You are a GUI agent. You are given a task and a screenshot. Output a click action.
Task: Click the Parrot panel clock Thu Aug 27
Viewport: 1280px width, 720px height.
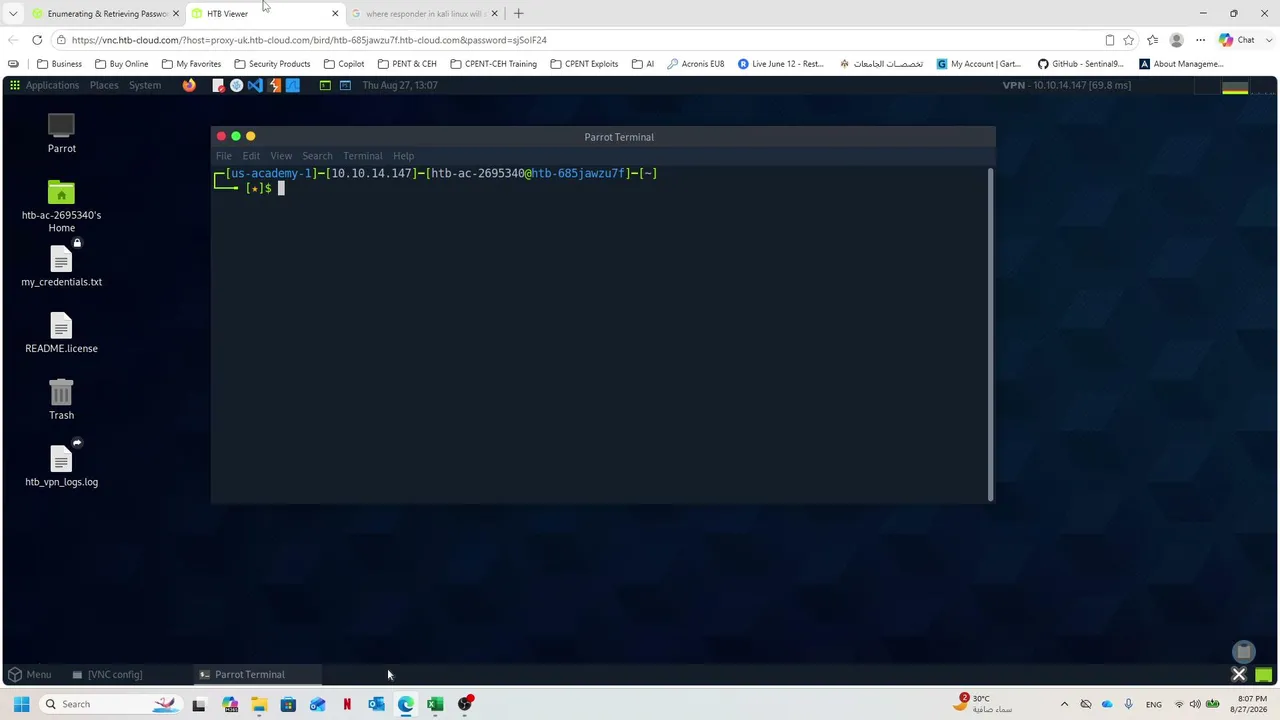coord(399,85)
